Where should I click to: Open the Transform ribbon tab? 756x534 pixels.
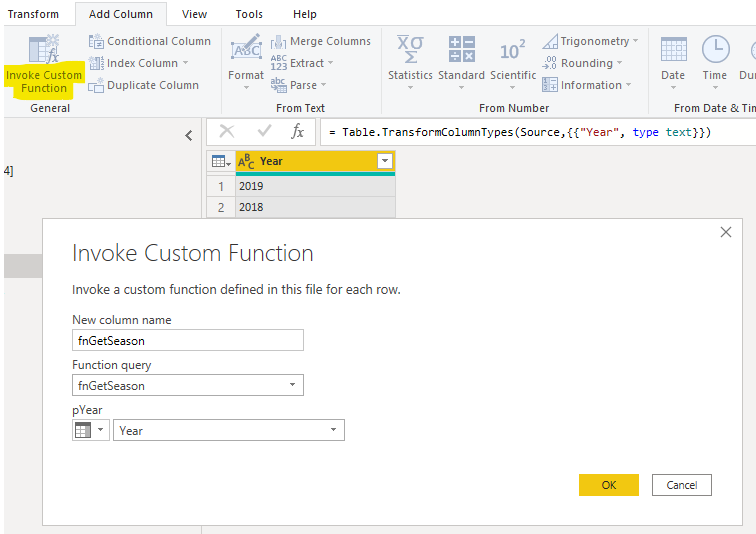click(x=34, y=14)
